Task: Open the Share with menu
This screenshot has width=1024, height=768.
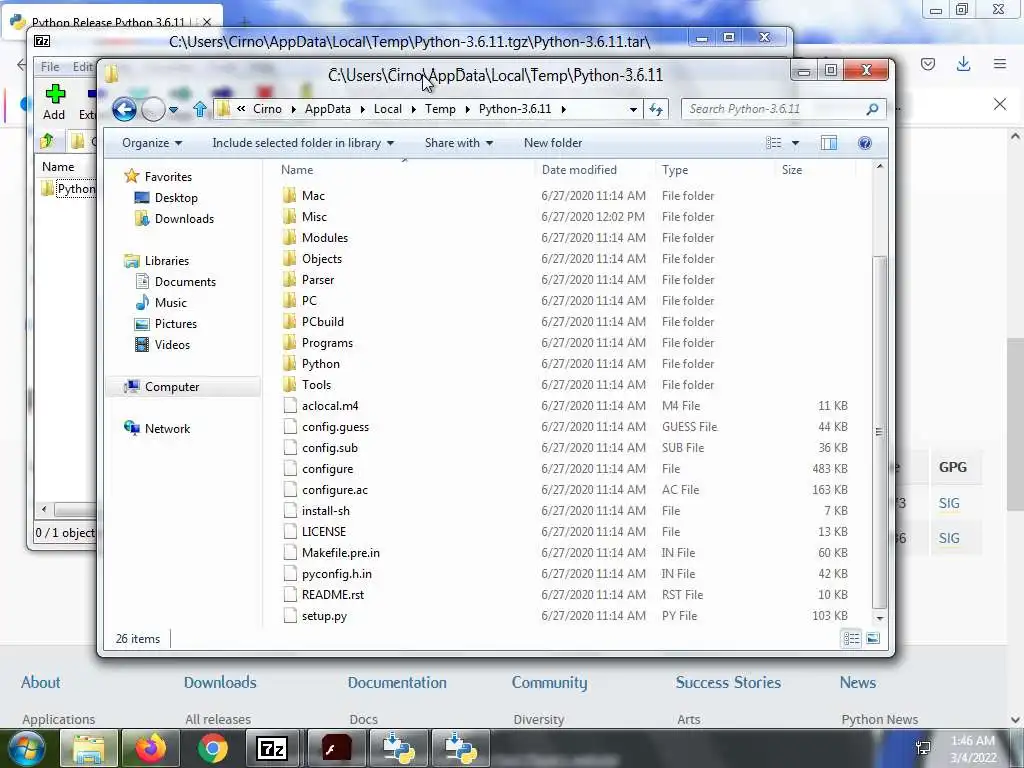Action: coord(458,143)
